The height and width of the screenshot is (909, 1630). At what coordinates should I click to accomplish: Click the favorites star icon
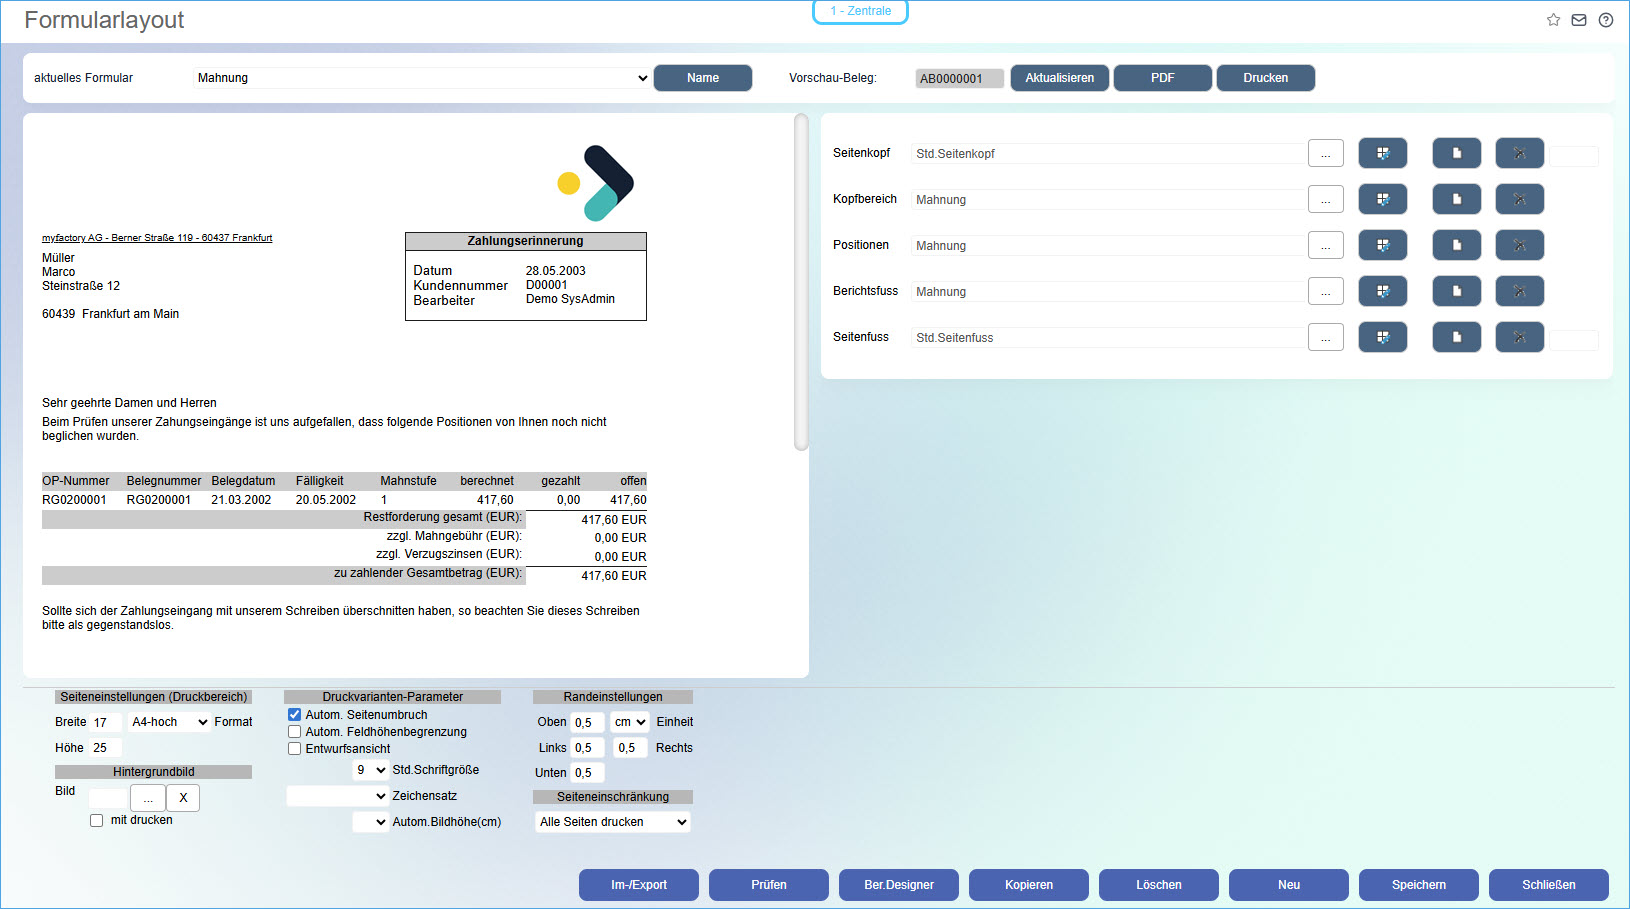click(1553, 20)
